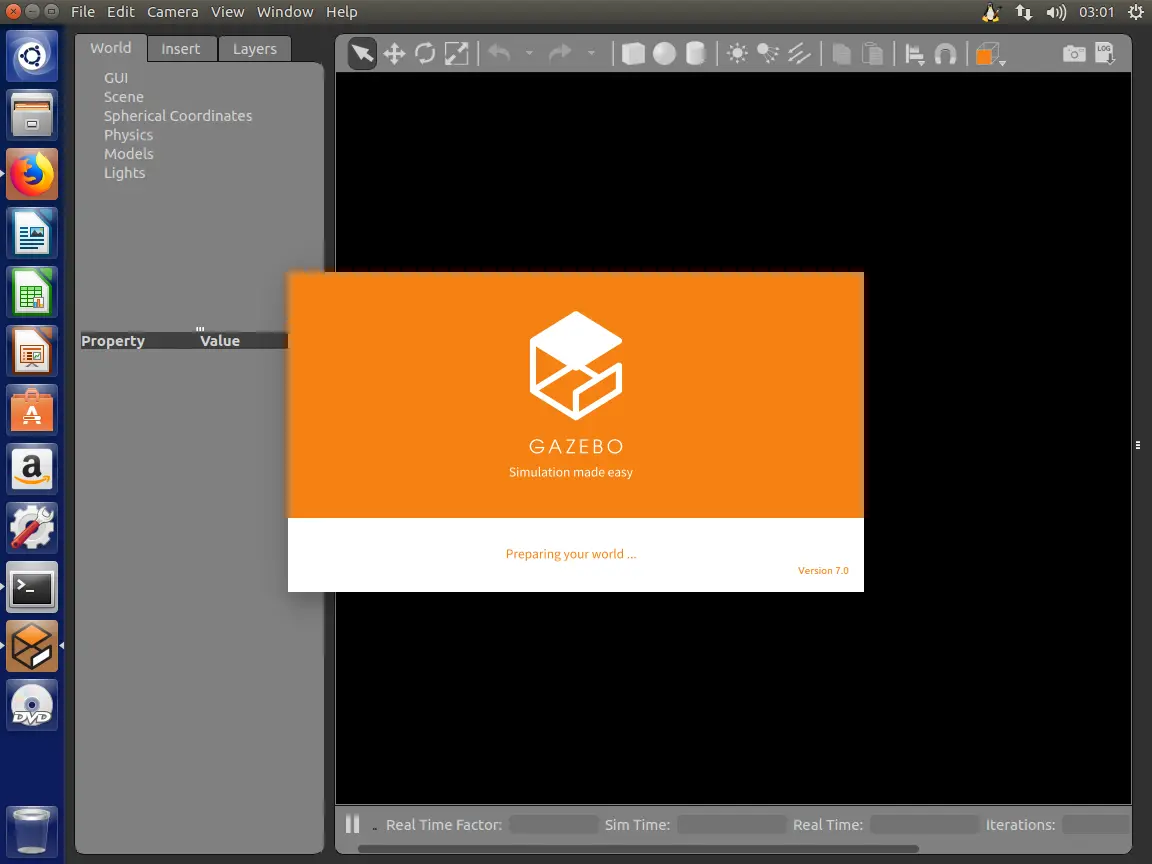
Task: Switch to the Insert tab
Action: coord(181,48)
